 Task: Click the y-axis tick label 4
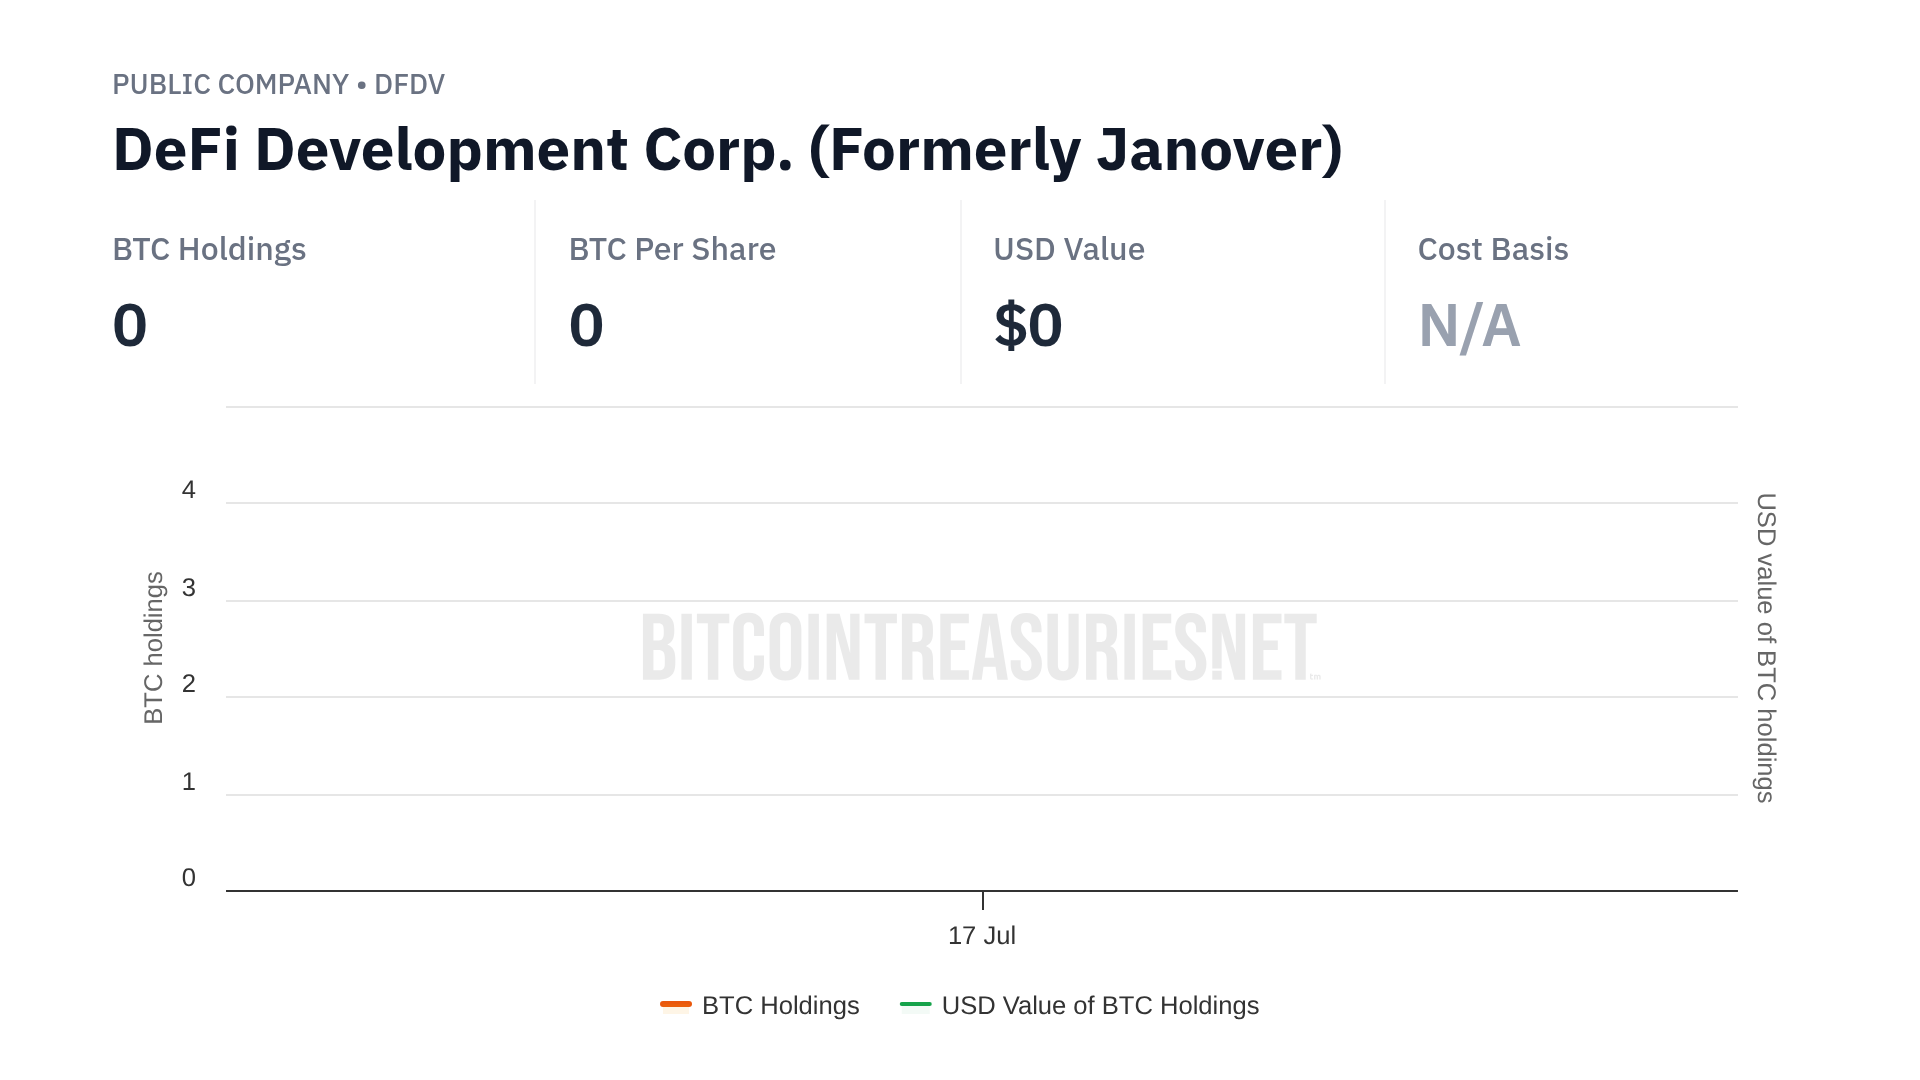tap(188, 490)
